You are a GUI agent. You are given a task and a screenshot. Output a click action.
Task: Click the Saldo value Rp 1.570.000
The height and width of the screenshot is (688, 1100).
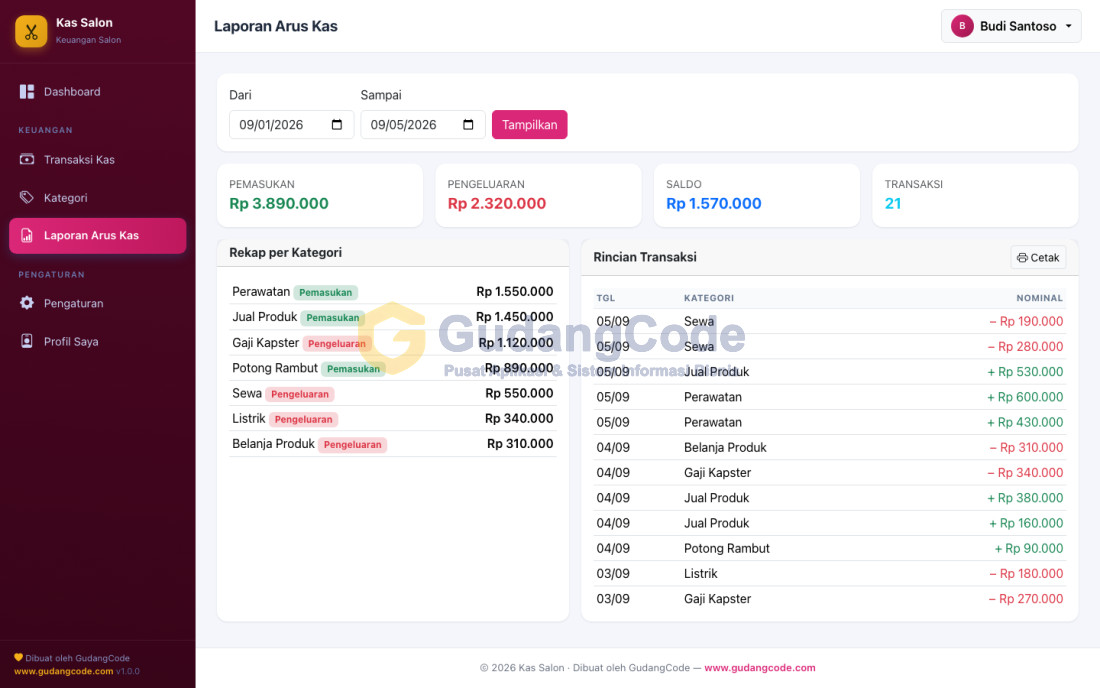click(x=713, y=203)
